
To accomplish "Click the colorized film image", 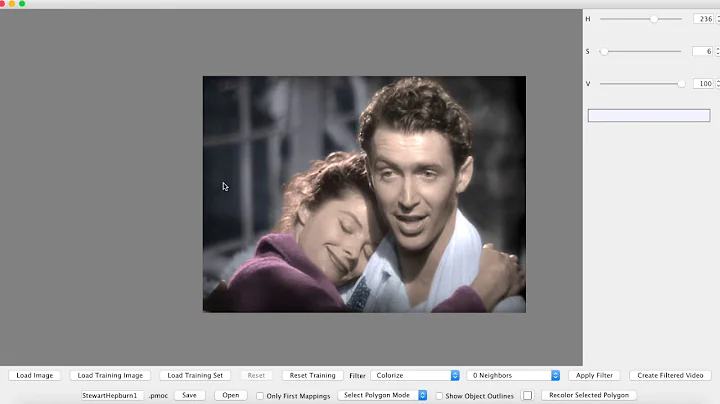I will click(x=364, y=194).
